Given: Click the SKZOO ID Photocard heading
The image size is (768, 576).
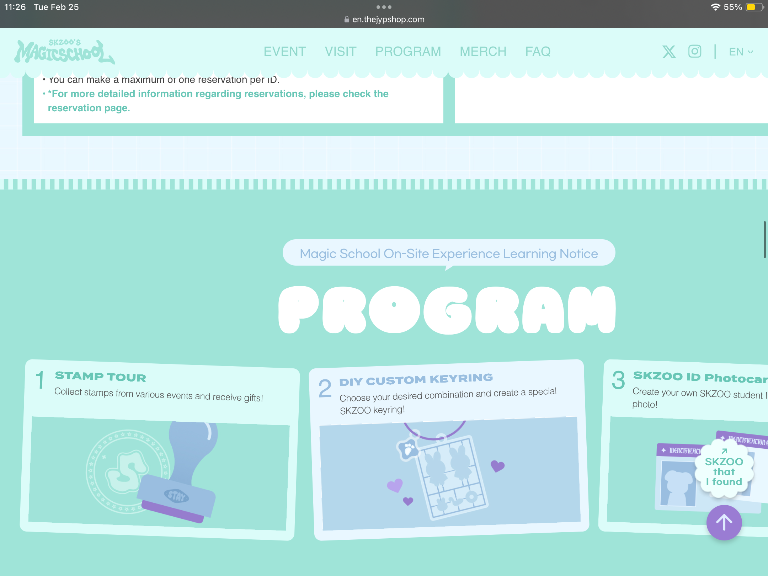Looking at the screenshot, I should (x=700, y=377).
